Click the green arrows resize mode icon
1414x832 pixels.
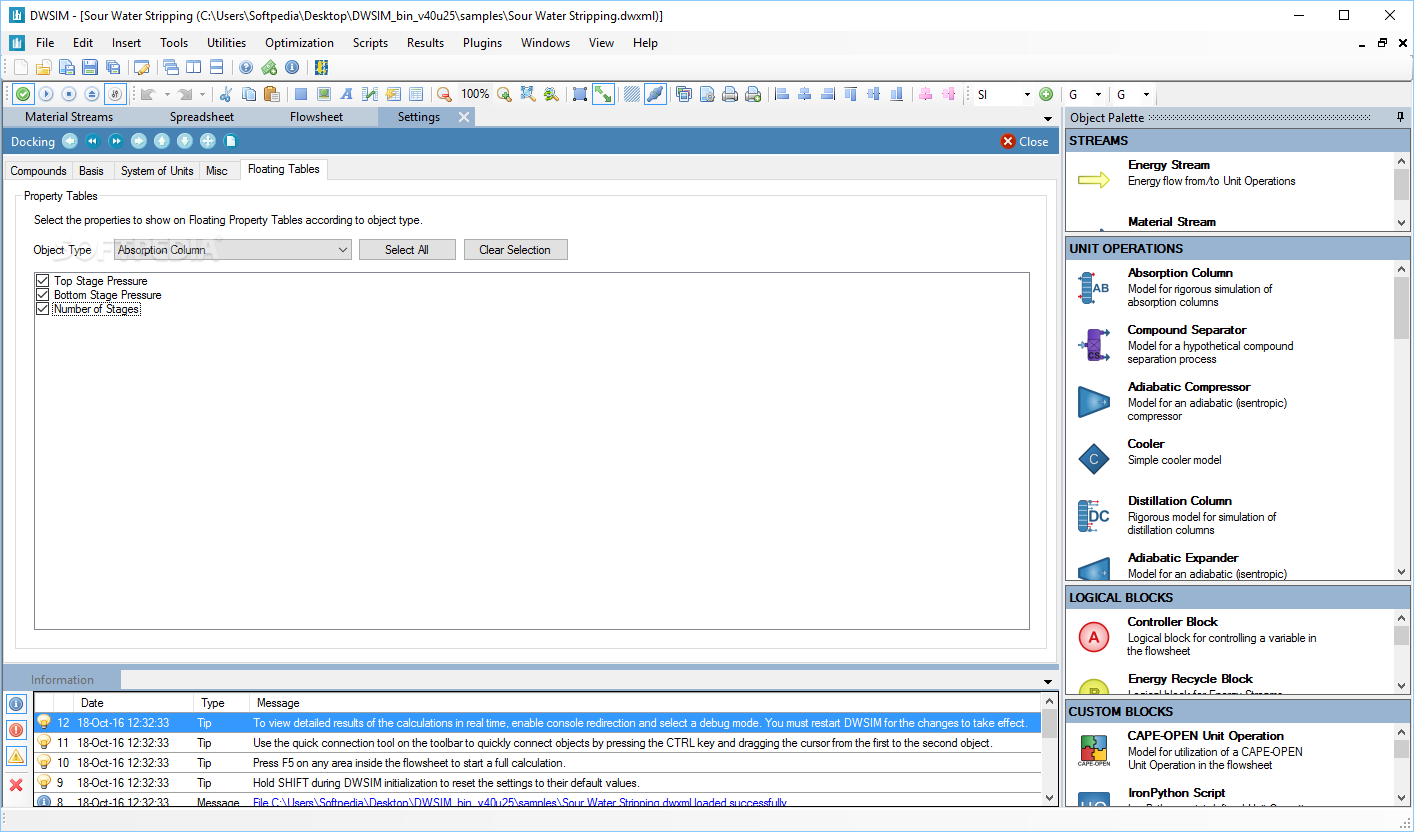(603, 94)
